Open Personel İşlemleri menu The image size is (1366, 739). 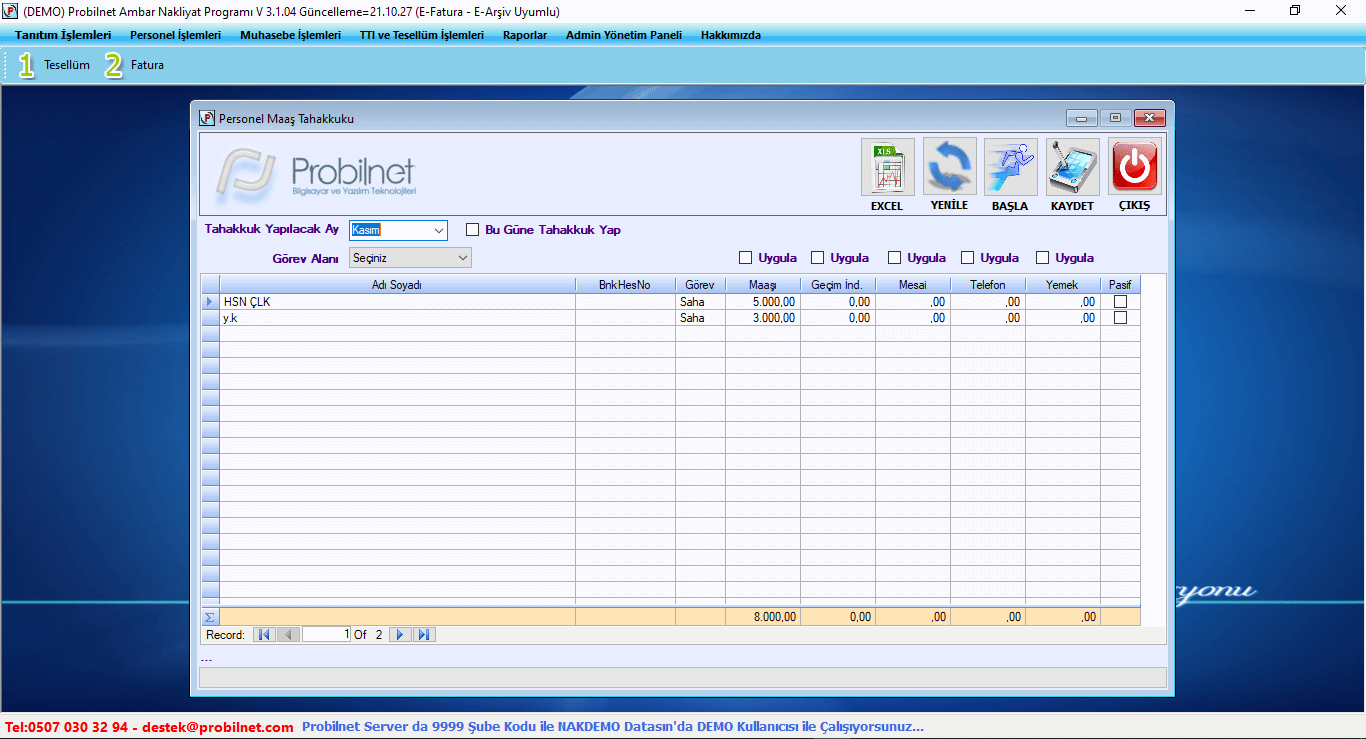coord(175,35)
